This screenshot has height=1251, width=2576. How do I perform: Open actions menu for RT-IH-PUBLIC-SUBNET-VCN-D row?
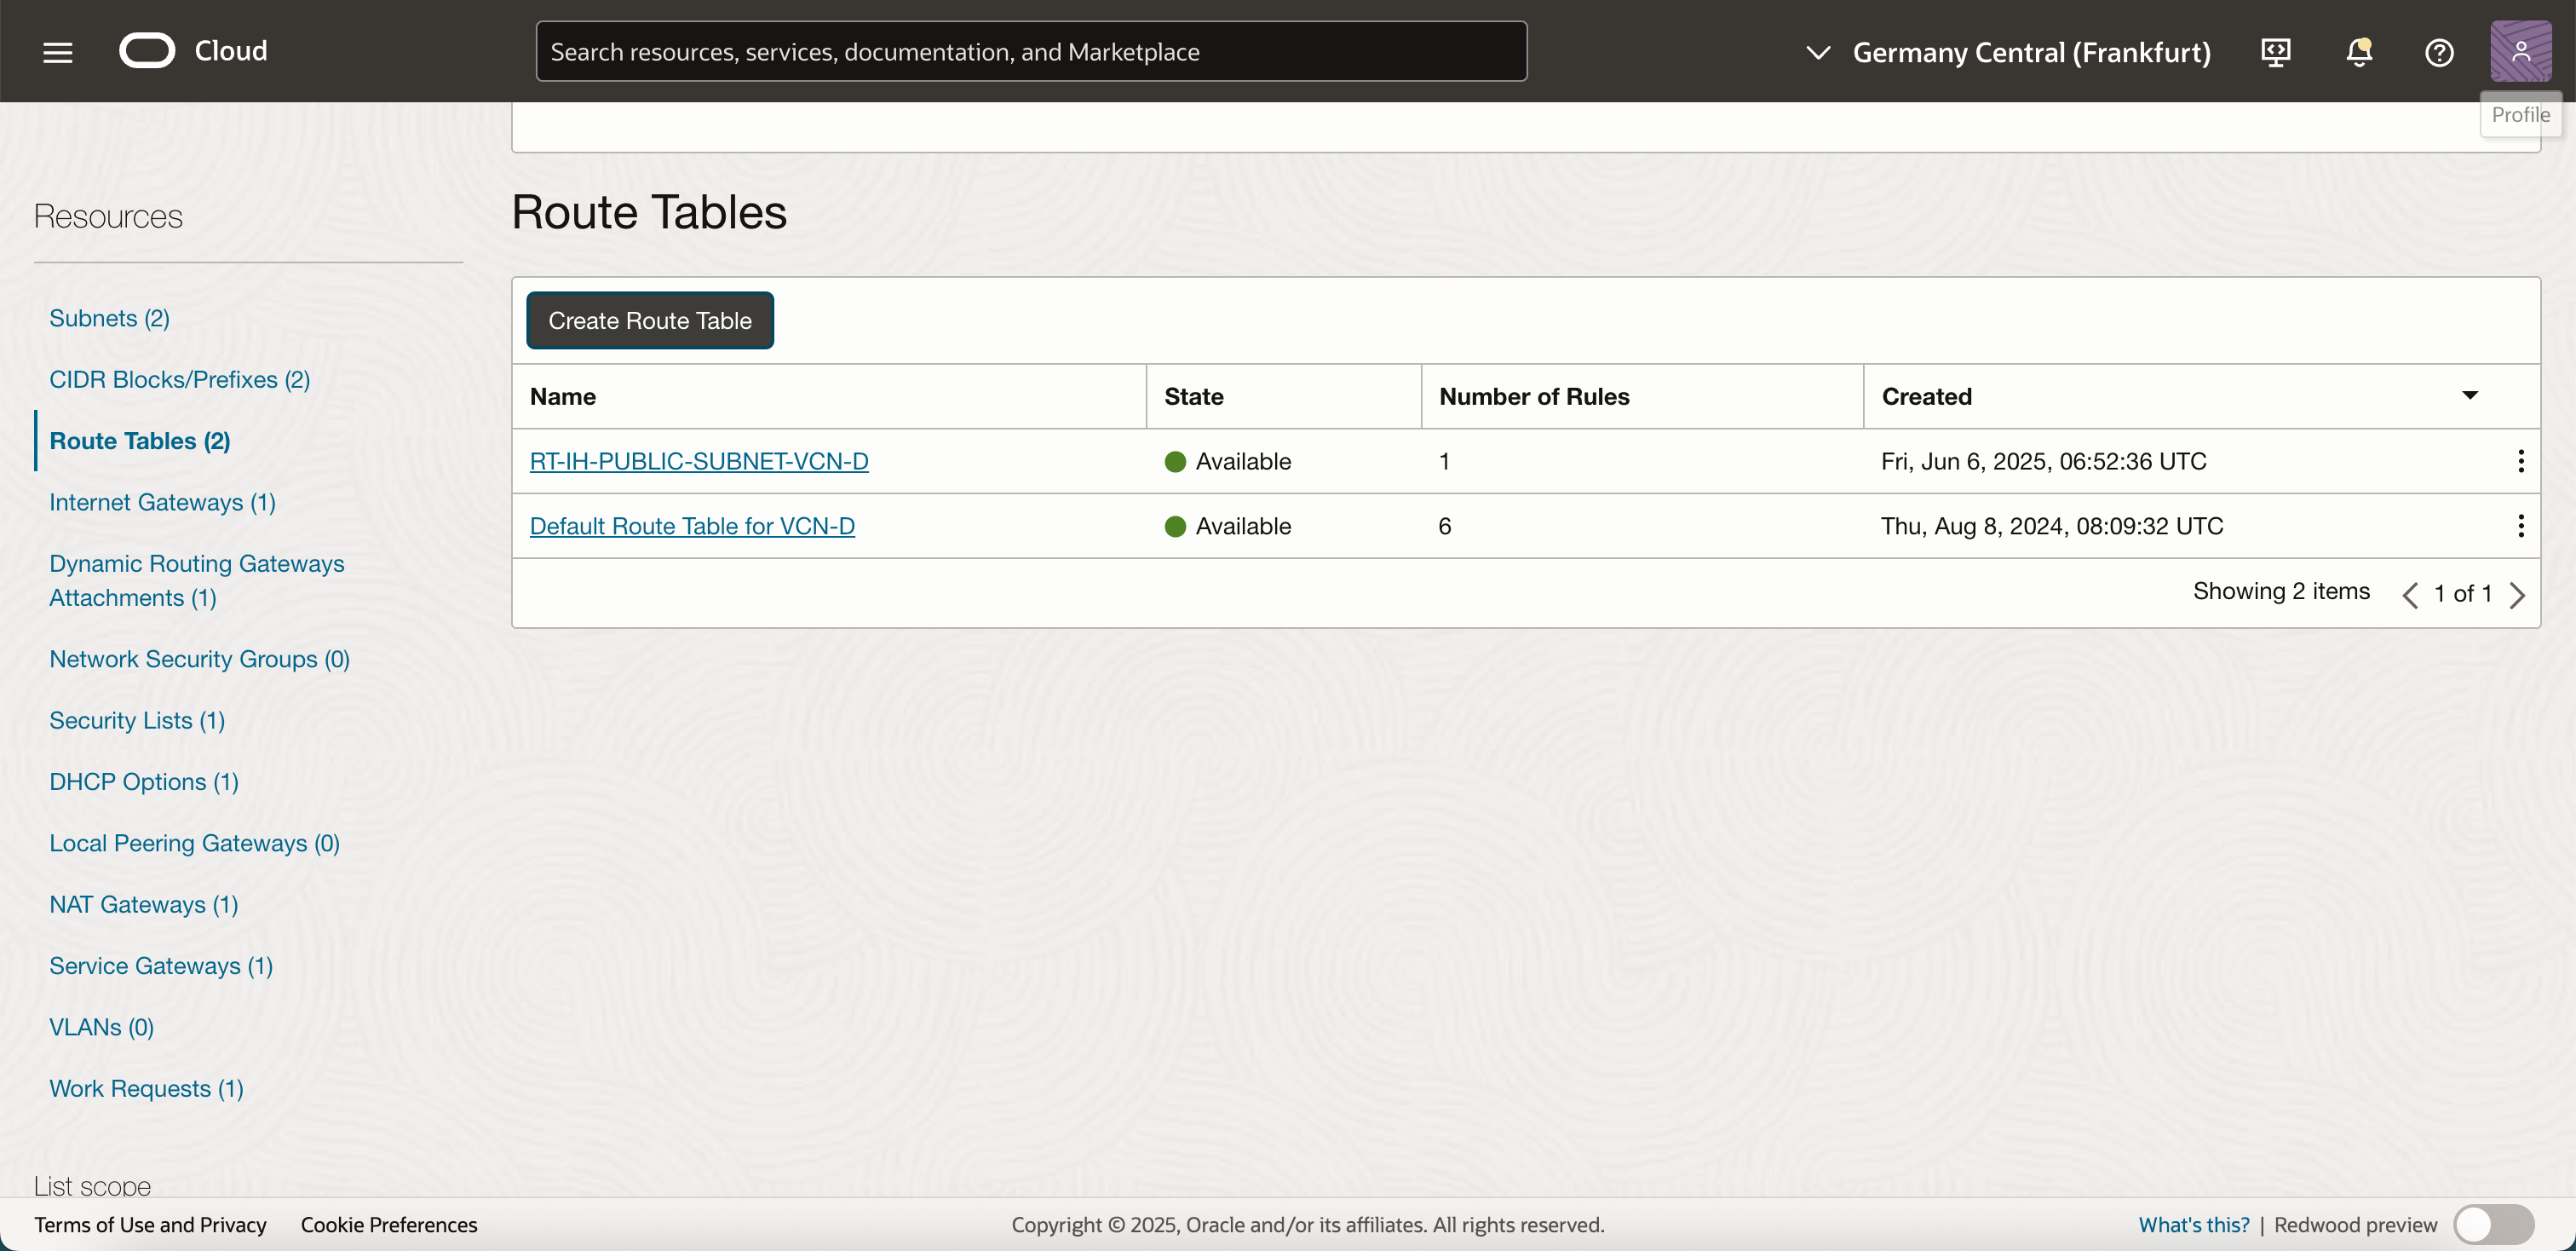click(2520, 461)
